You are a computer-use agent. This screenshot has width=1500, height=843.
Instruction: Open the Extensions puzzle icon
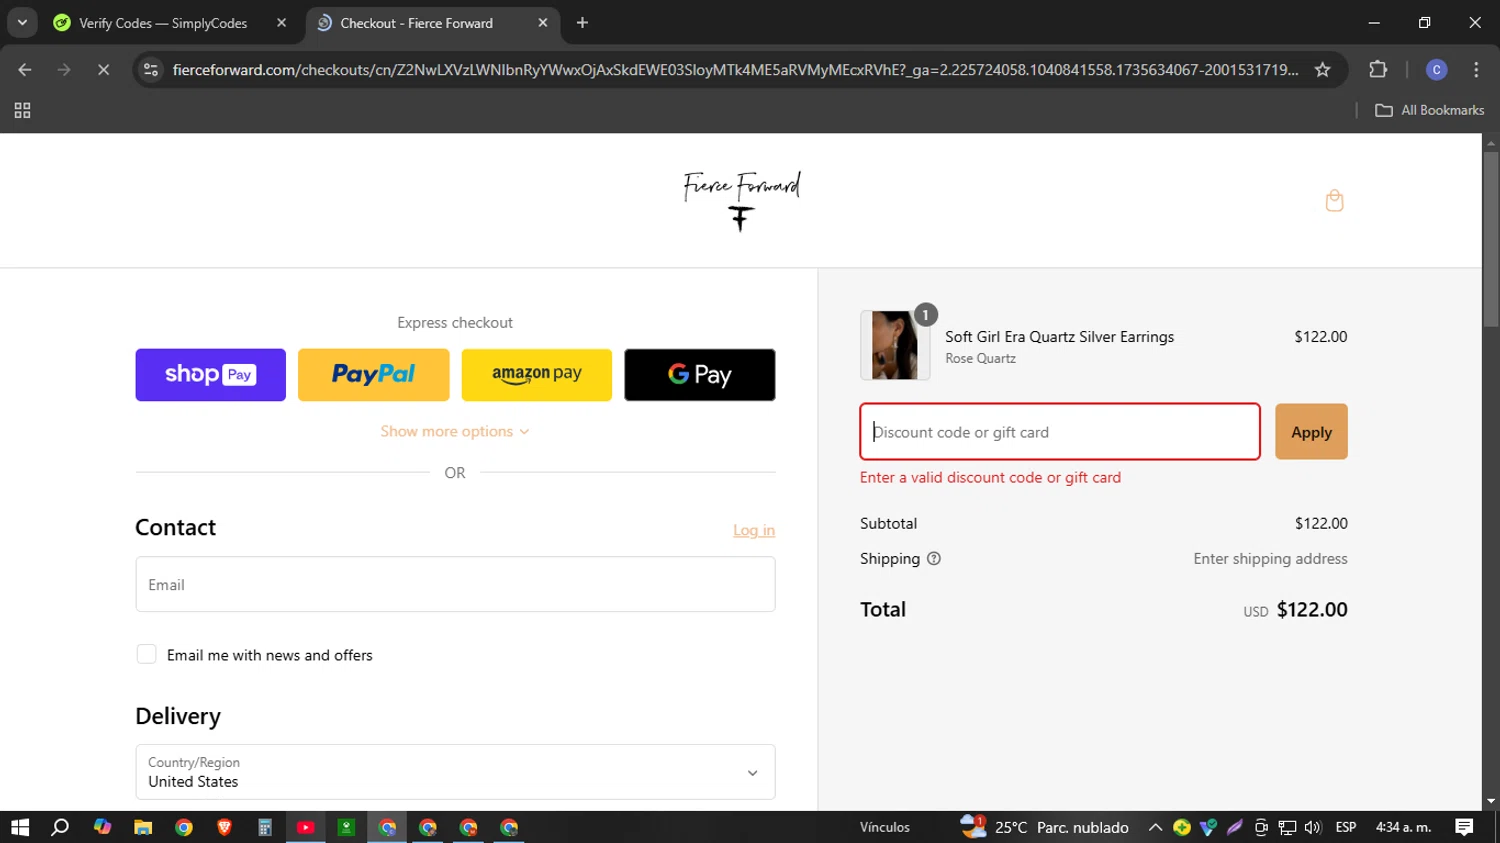(x=1378, y=69)
